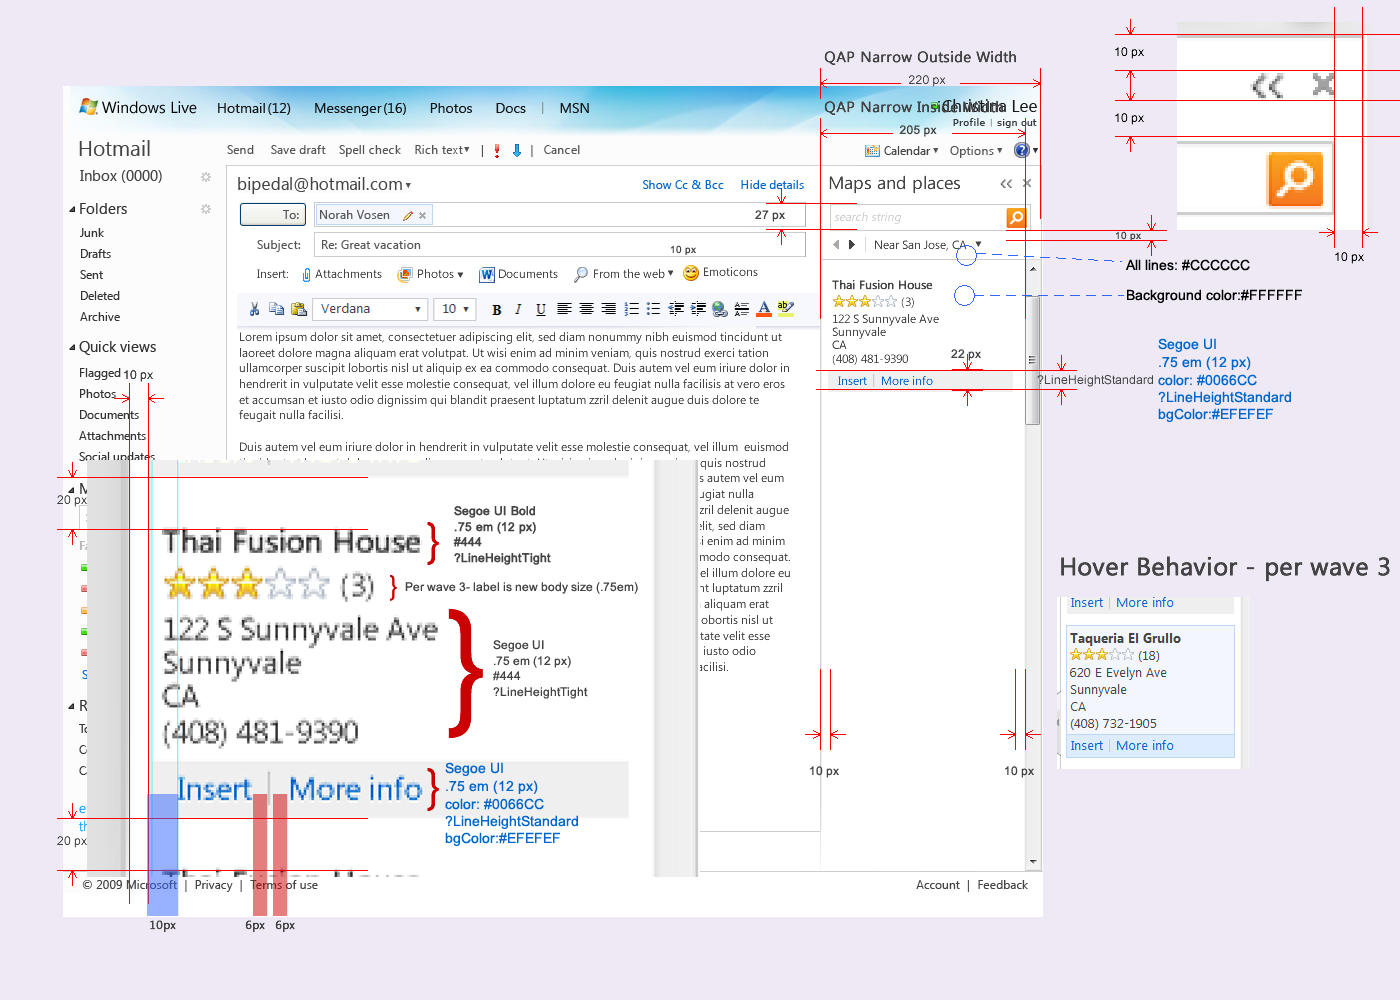1400x1000 pixels.
Task: Change location Near San Jose, CA dropdown
Action: (928, 245)
